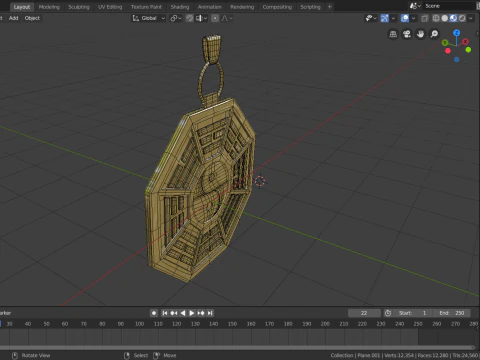Click the End frame field 250
The width and height of the screenshot is (480, 360).
tap(452, 313)
